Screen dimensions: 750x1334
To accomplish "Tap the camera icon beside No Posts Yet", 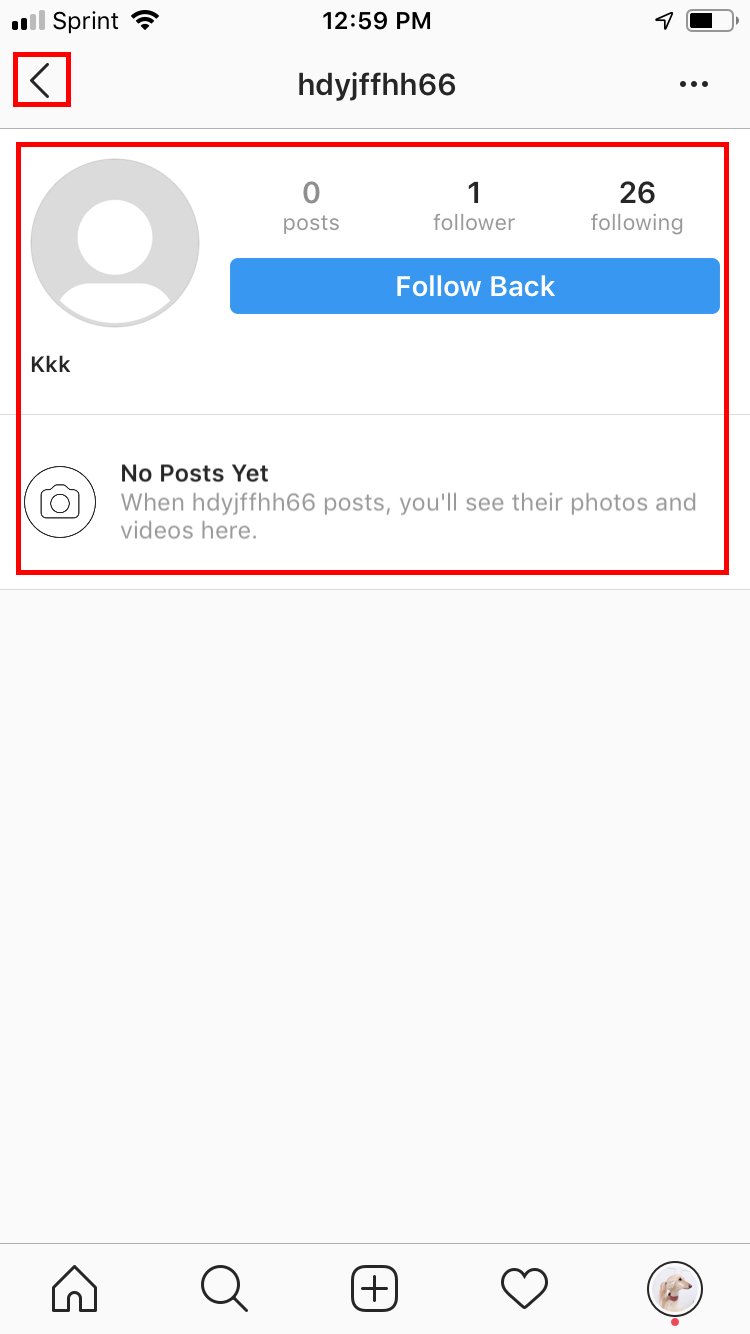I will pos(60,502).
